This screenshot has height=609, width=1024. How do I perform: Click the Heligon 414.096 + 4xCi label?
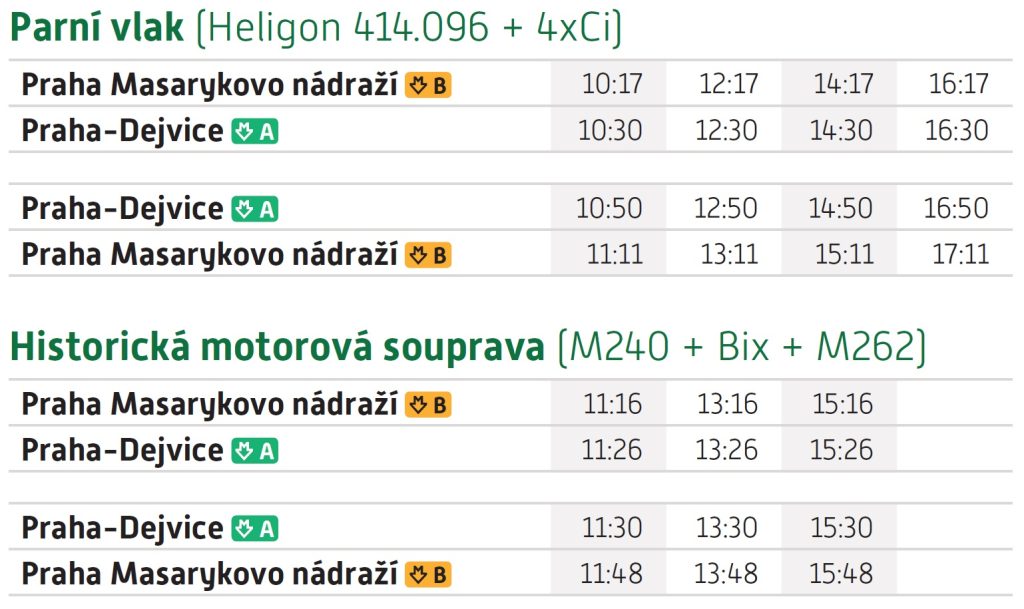pos(409,27)
